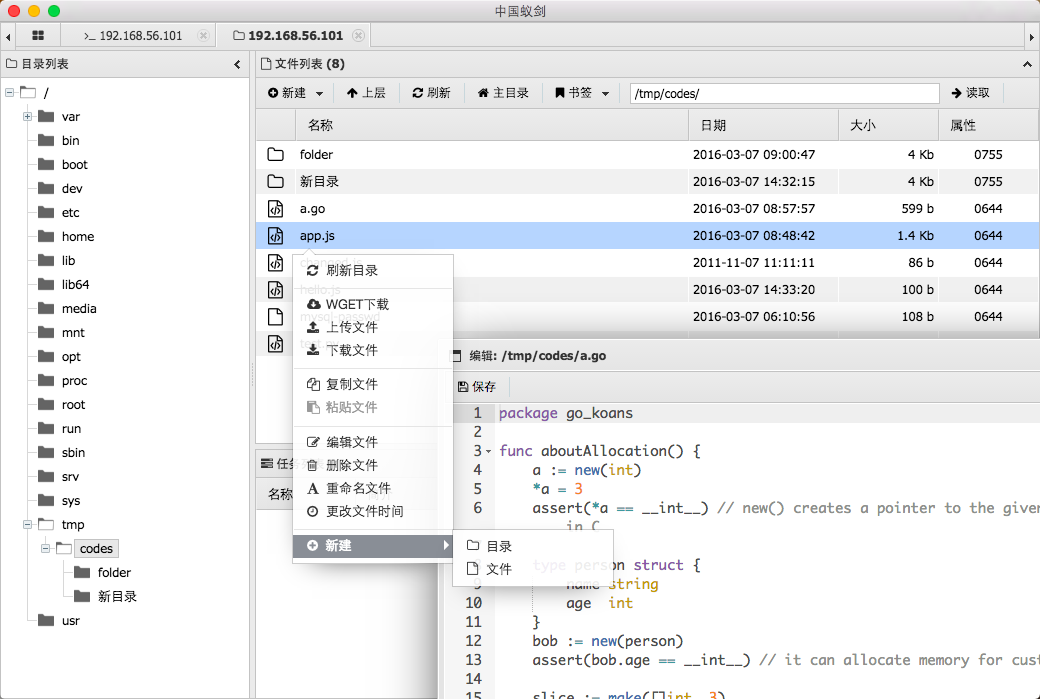Select the bin folder in the tree
This screenshot has height=699, width=1040.
(x=70, y=141)
